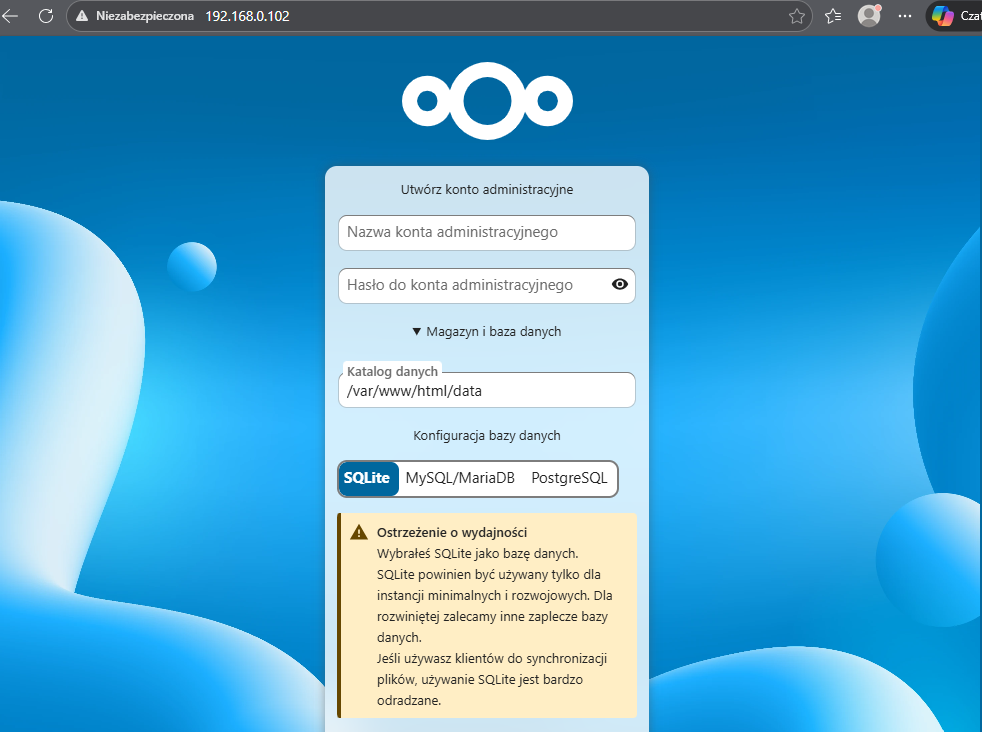Viewport: 982px width, 732px height.
Task: Click the 192.168.0.102 address bar URL
Action: 247,16
